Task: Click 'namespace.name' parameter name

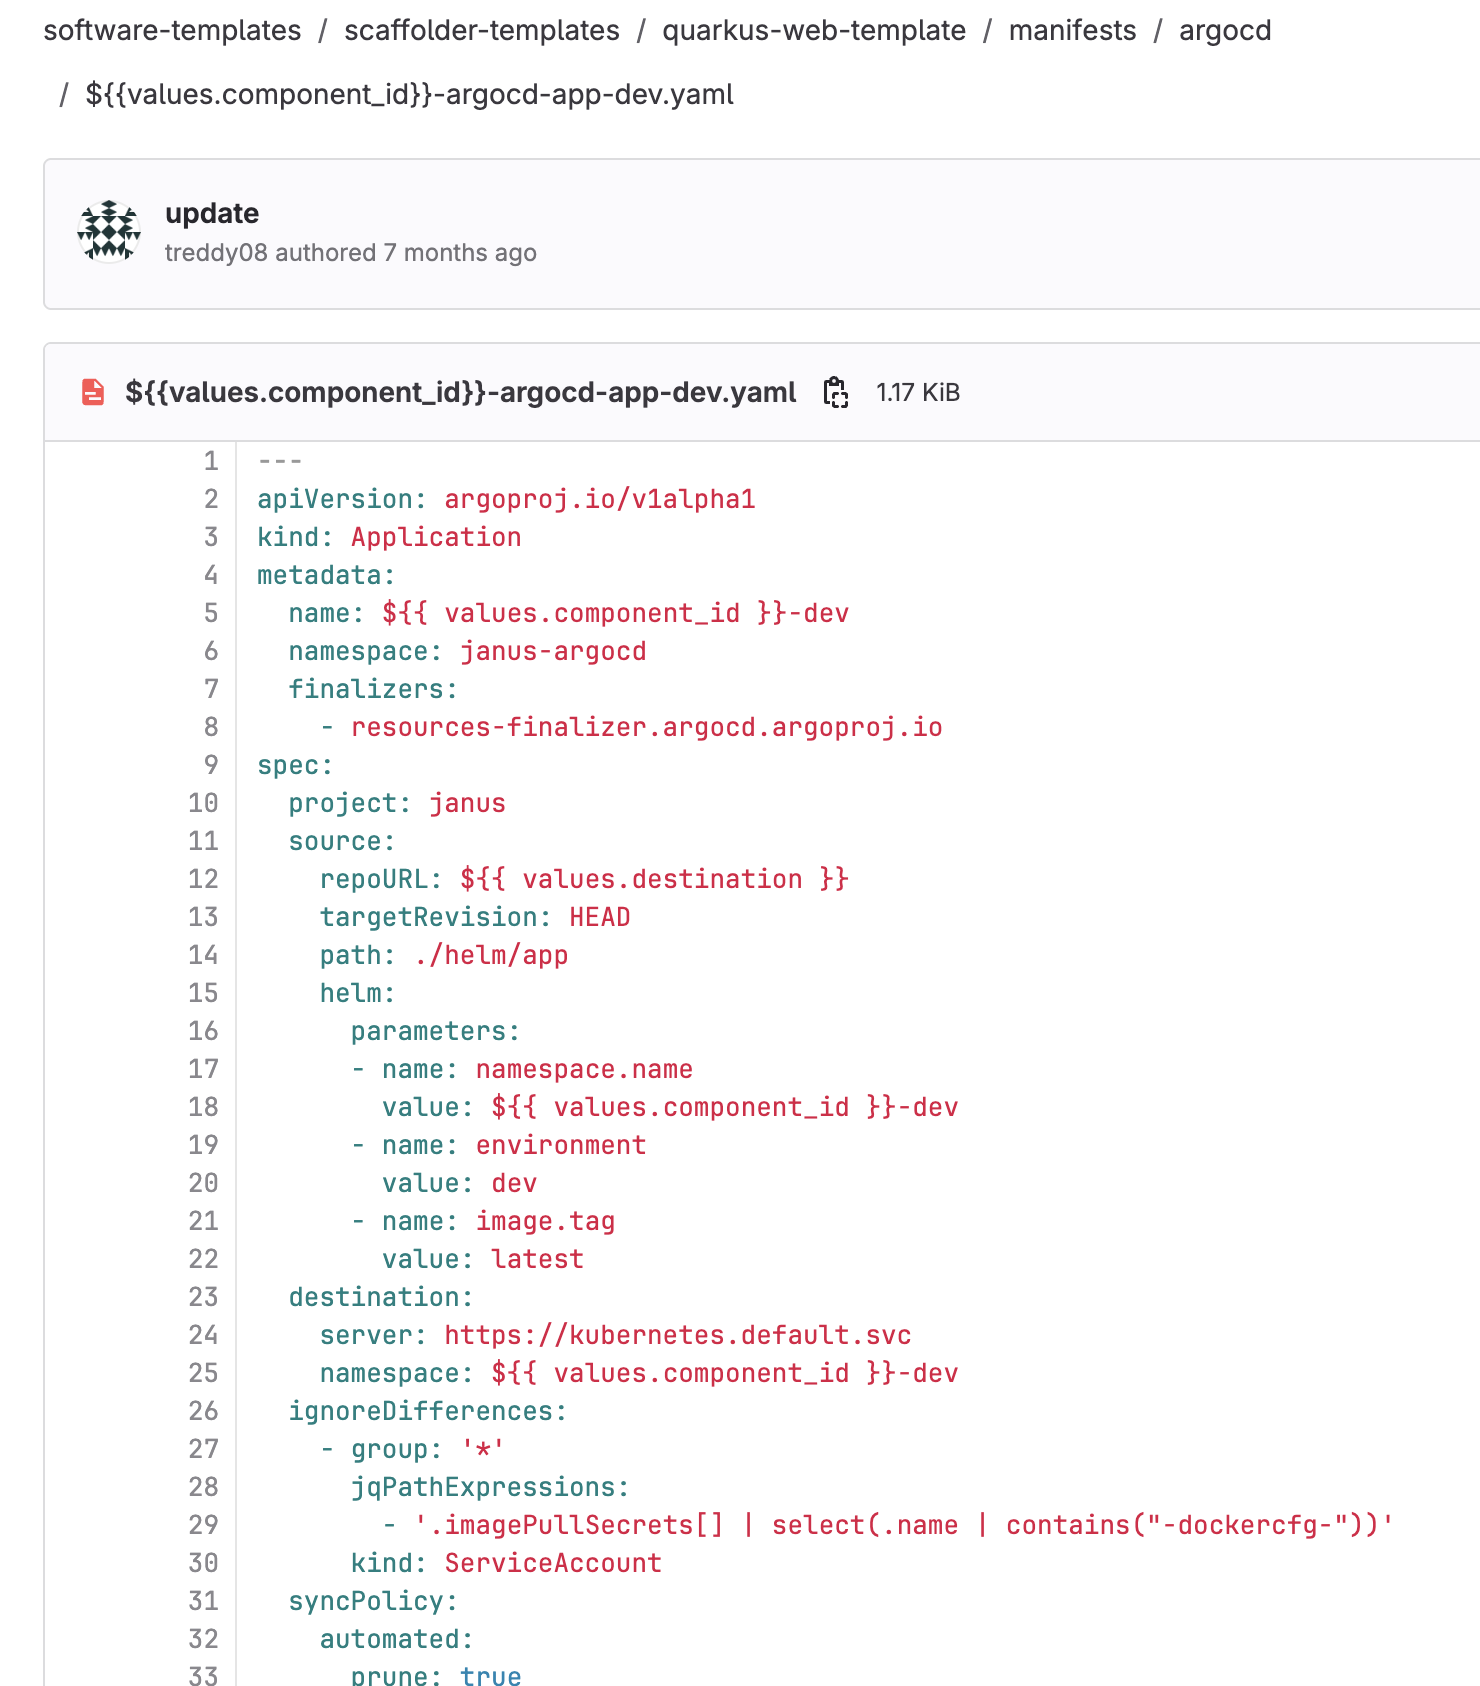Action: pyautogui.click(x=584, y=1069)
